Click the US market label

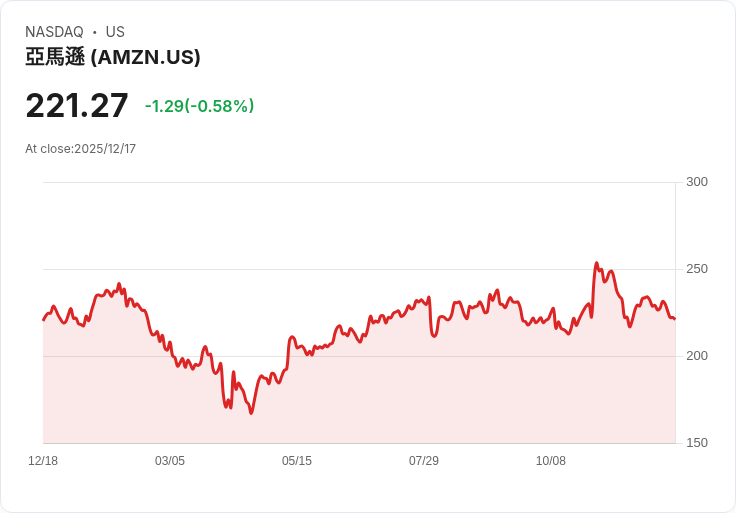point(115,32)
